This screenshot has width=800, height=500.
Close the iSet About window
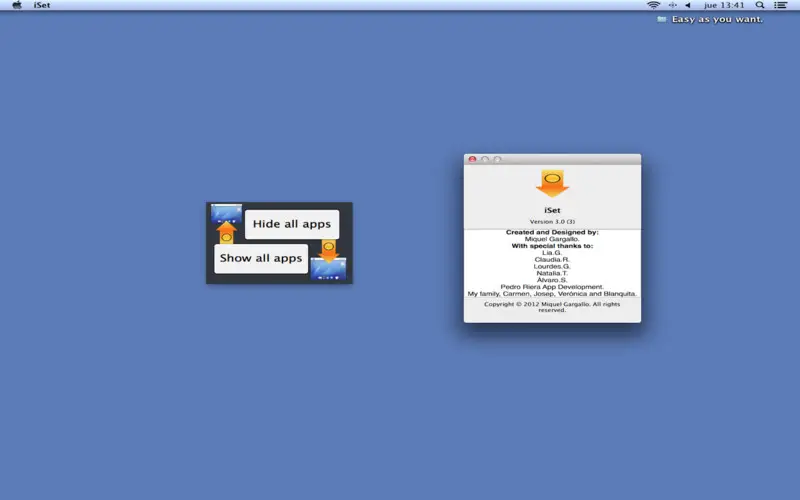[472, 159]
